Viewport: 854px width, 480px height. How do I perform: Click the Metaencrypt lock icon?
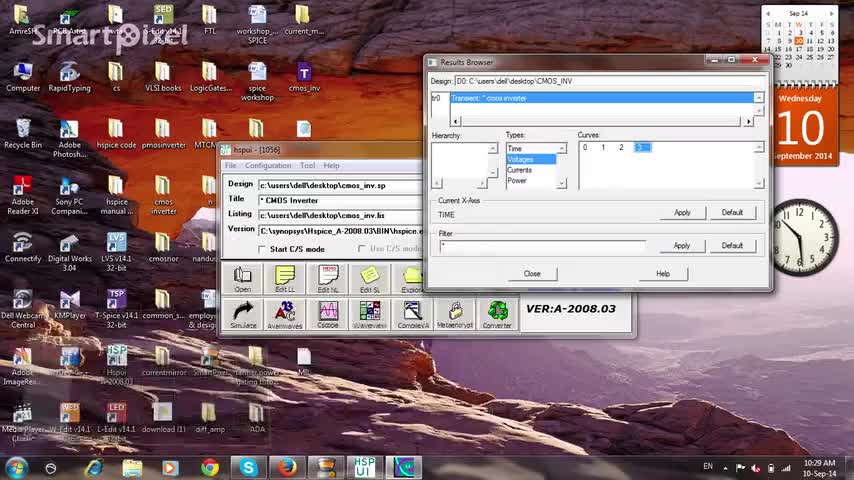[455, 314]
